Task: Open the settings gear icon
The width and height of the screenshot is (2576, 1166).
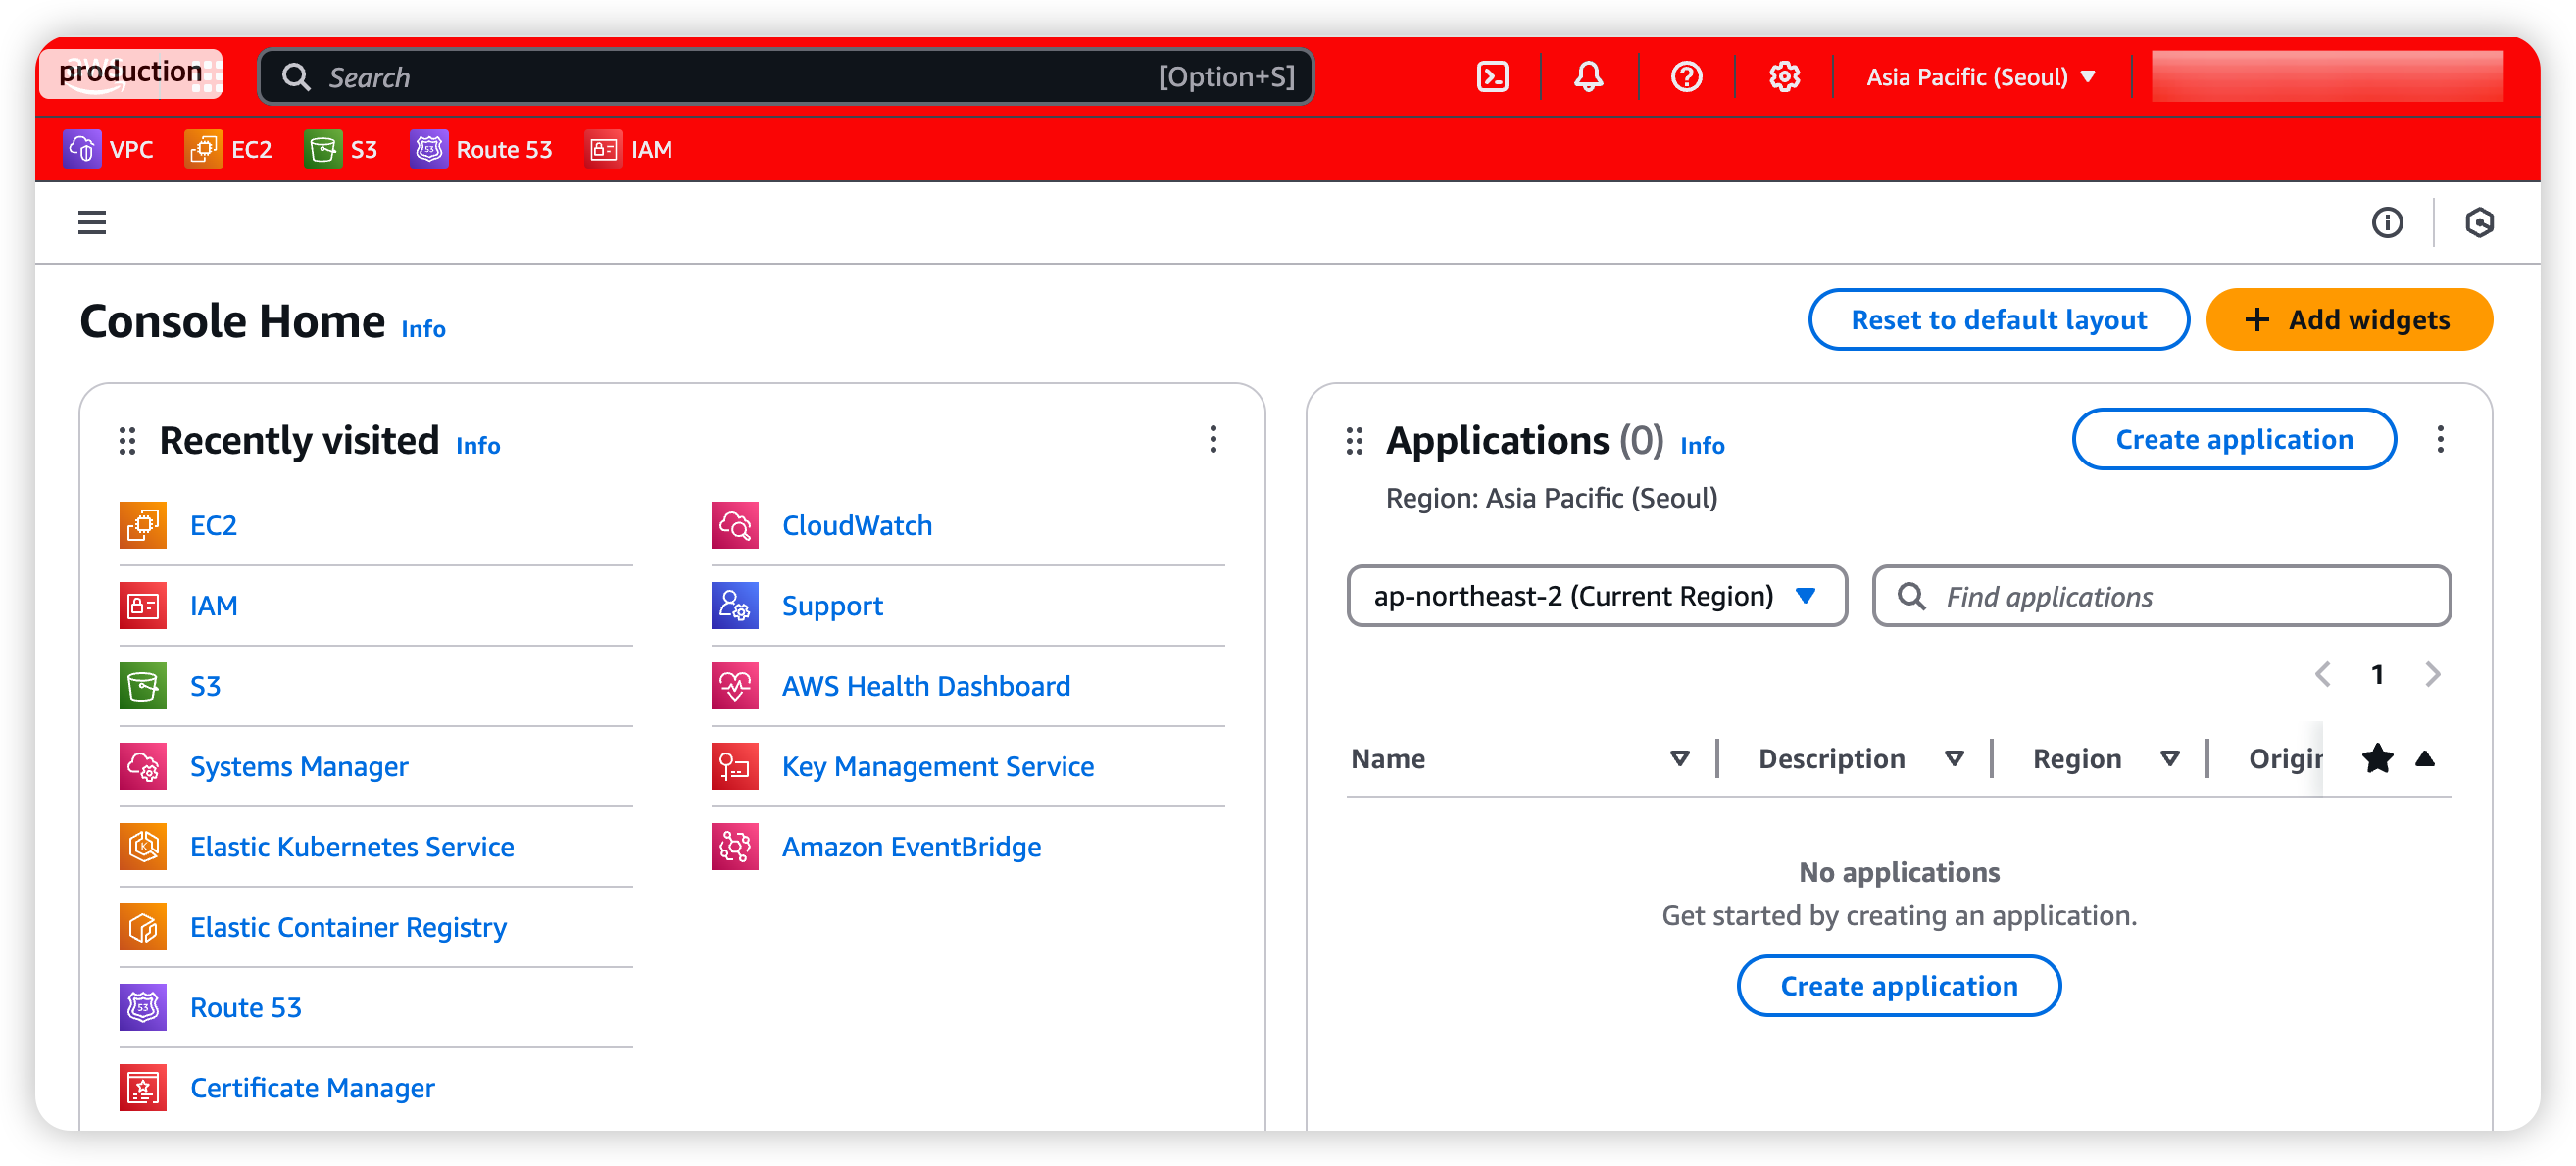Action: (x=1784, y=77)
